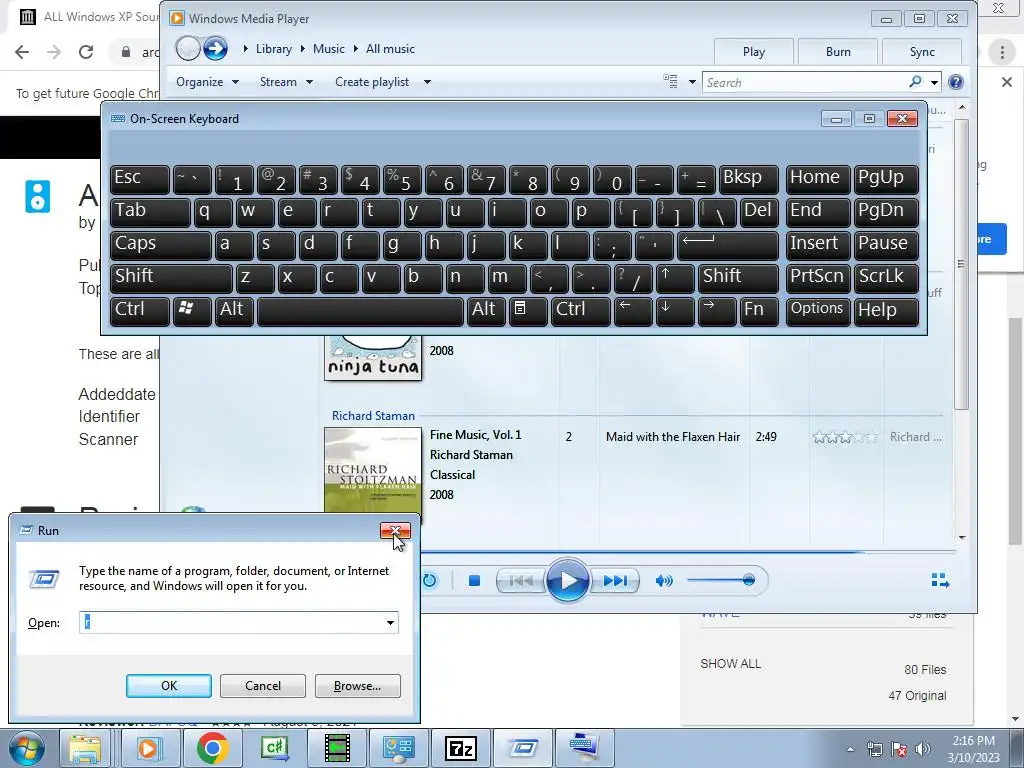
Task: Open Chrome from the taskbar
Action: tap(212, 748)
